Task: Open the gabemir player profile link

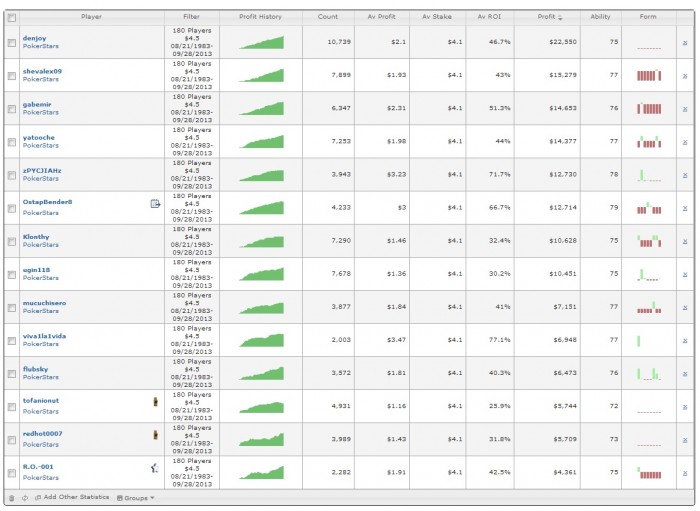Action: click(37, 104)
